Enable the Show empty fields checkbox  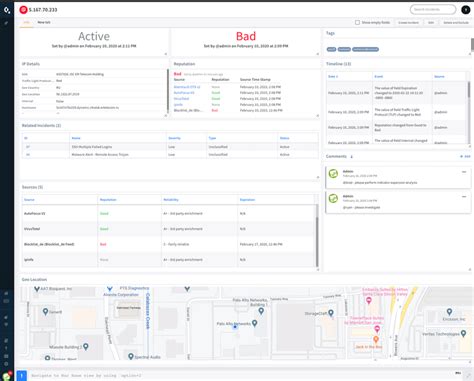(x=357, y=22)
